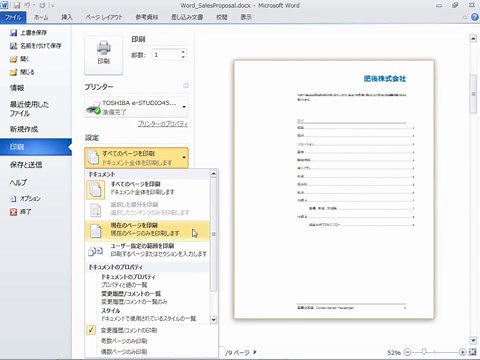The width and height of the screenshot is (480, 360).
Task: Increase copies with 部数 up arrow
Action: 183,52
